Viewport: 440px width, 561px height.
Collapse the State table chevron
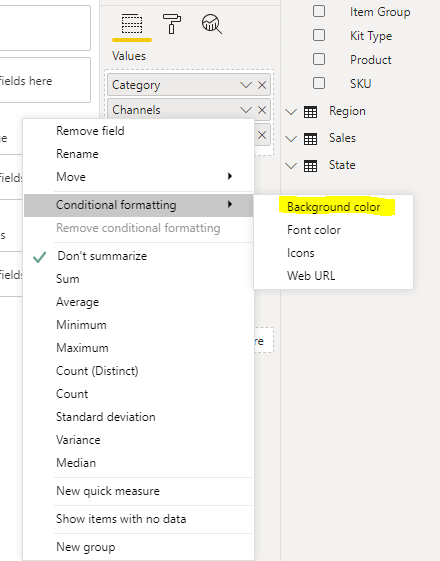291,166
